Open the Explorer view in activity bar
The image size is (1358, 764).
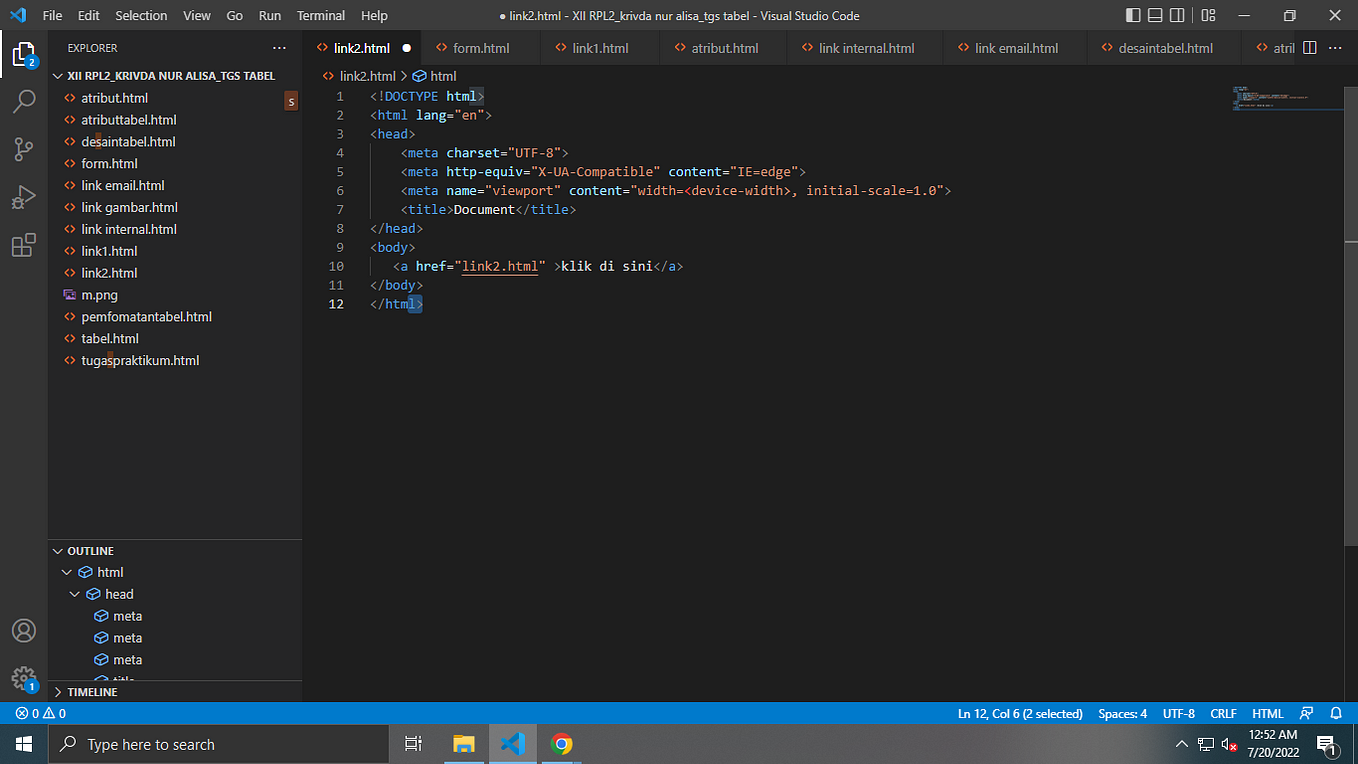24,54
